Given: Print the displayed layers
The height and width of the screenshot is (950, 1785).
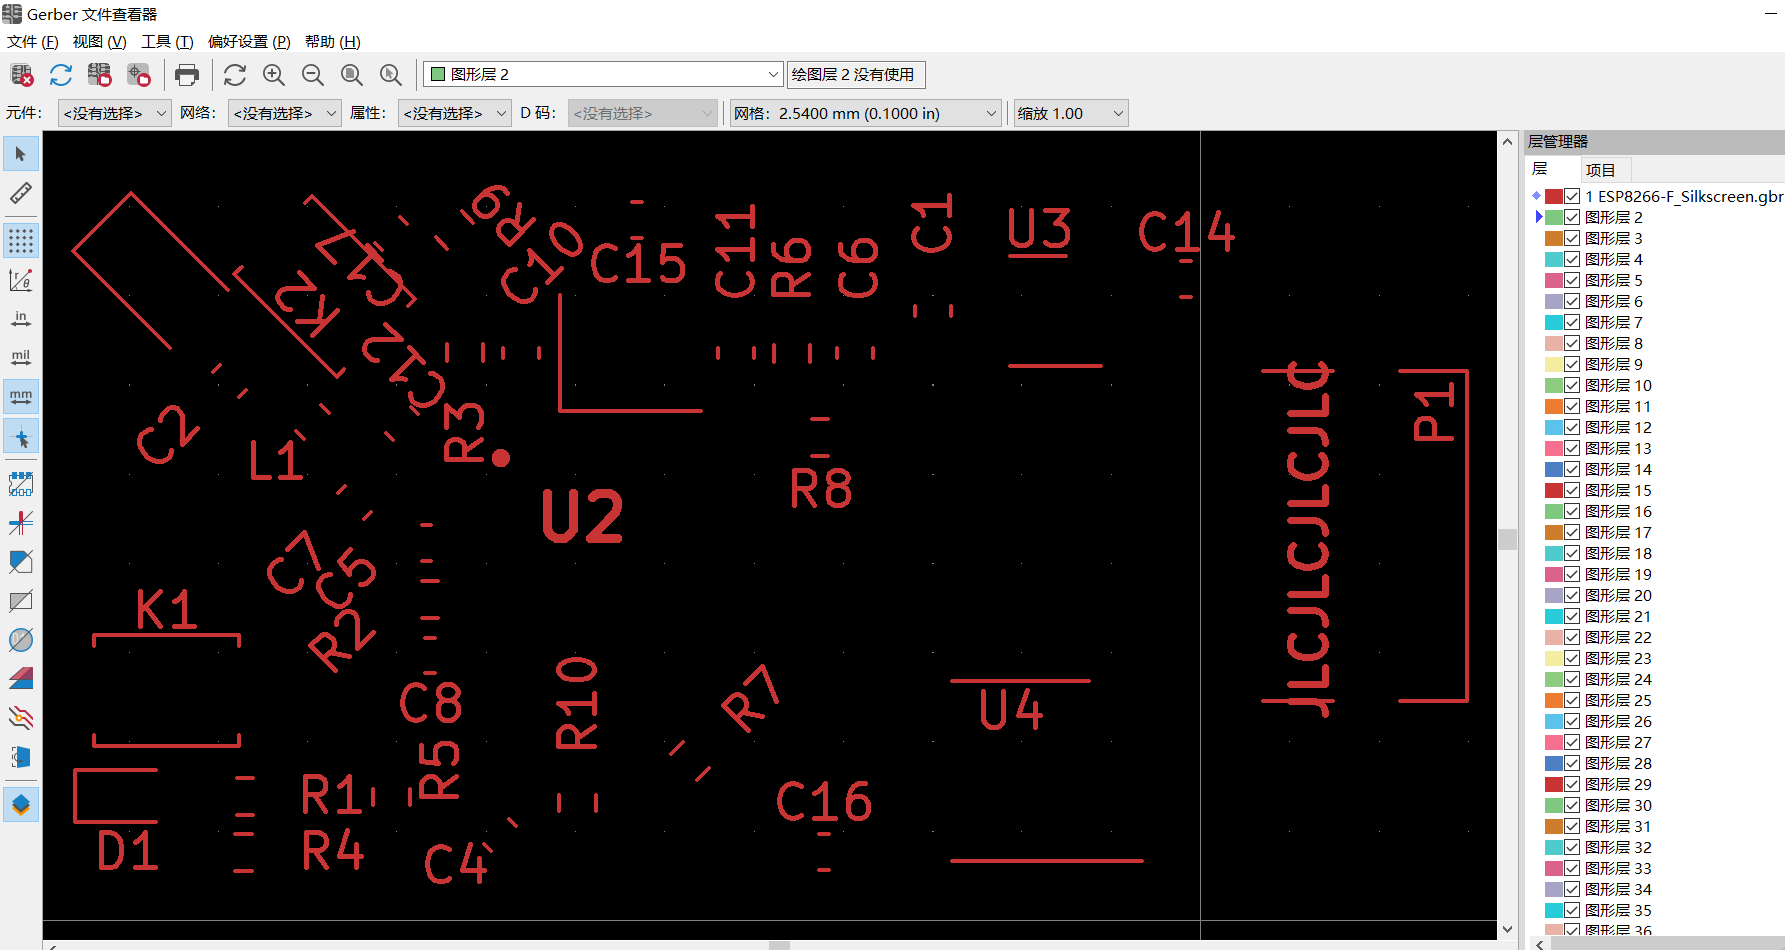Looking at the screenshot, I should tap(187, 74).
